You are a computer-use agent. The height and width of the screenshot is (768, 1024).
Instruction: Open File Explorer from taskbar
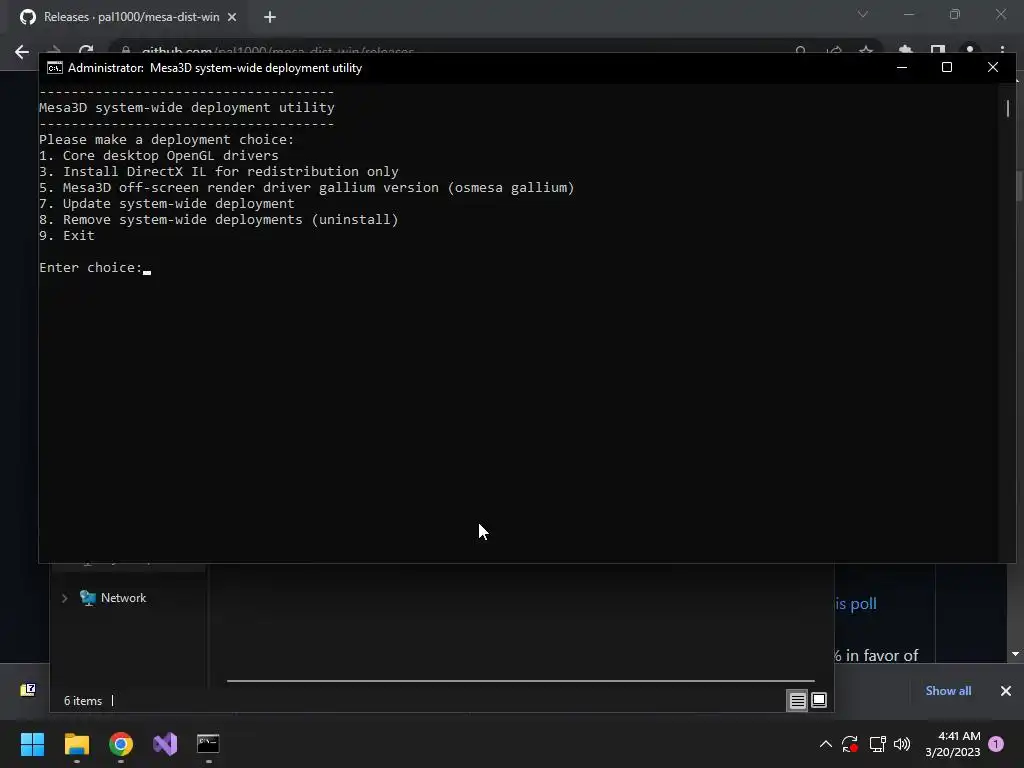[x=76, y=744]
